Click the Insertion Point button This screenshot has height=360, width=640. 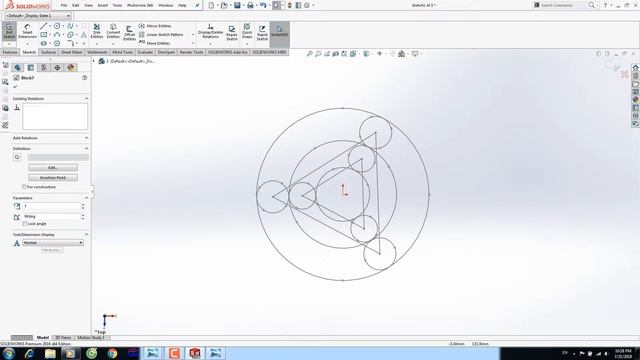click(x=53, y=178)
